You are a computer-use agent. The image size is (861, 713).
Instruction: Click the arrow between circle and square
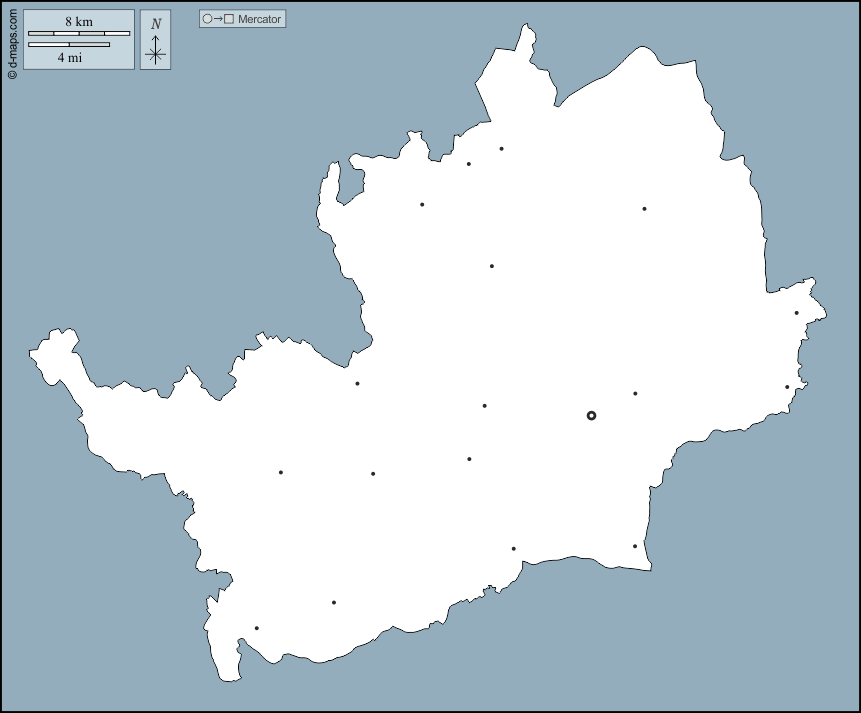click(218, 19)
